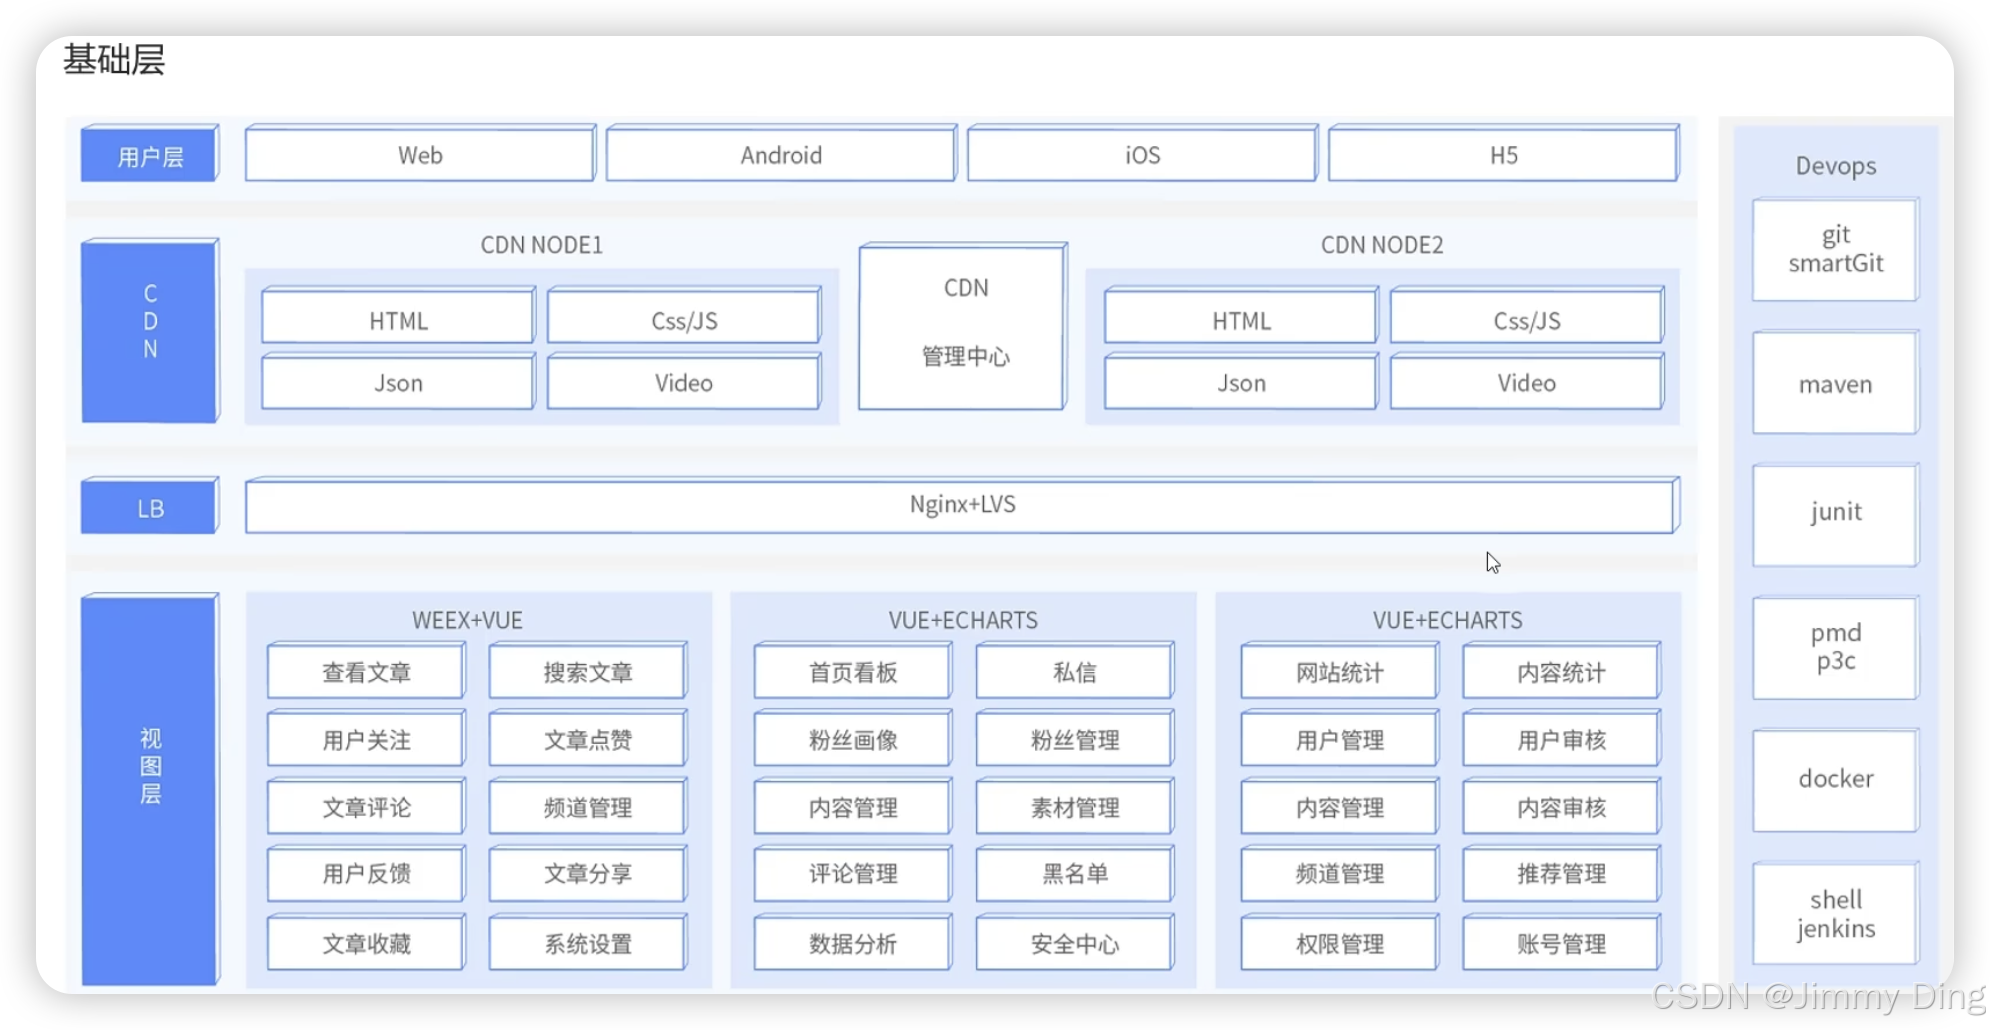
Task: Select the 用户审核 box
Action: (1562, 738)
